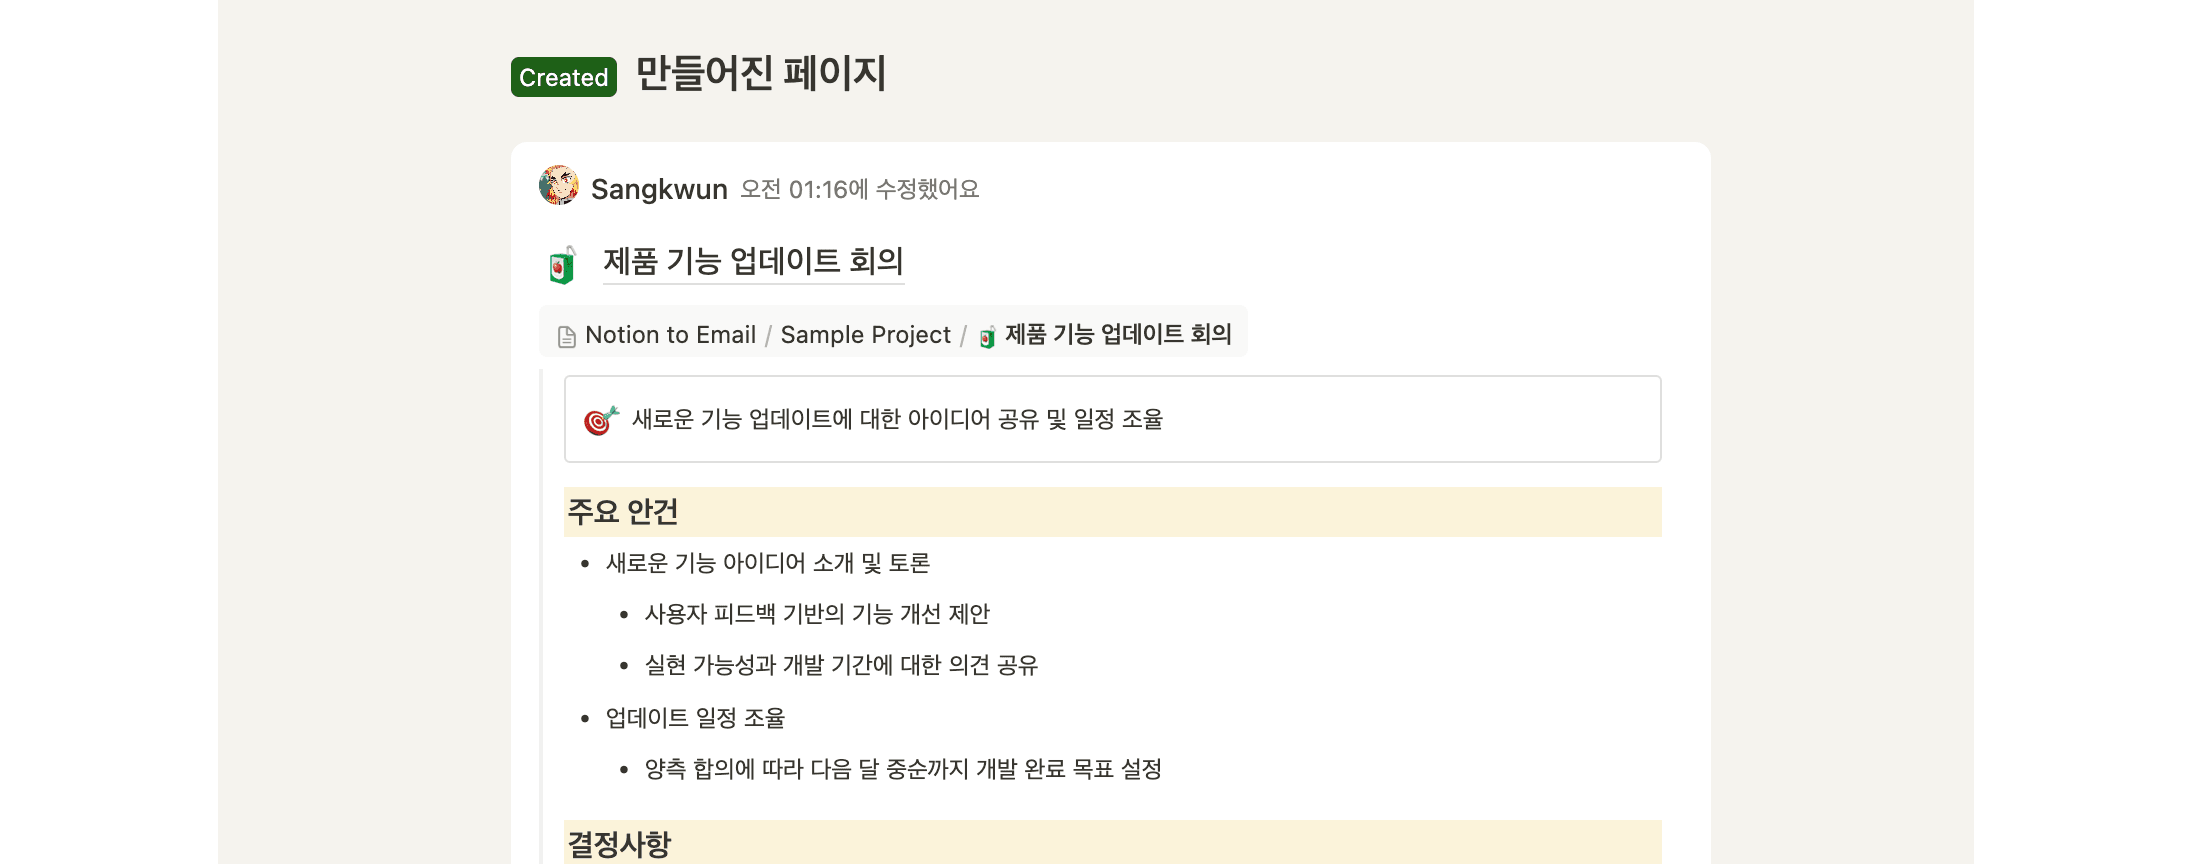Click the 주요 안건 highlighted heading
Image resolution: width=2192 pixels, height=864 pixels.
pyautogui.click(x=623, y=512)
